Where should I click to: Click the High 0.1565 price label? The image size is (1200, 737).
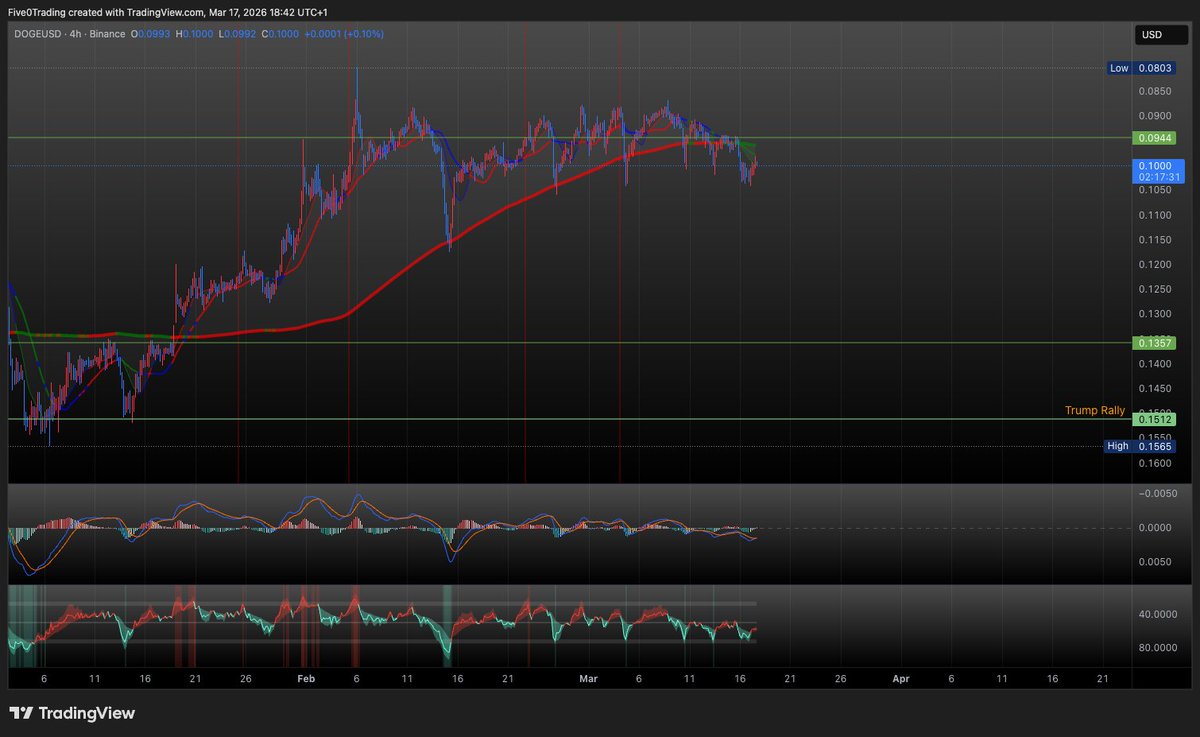coord(1140,446)
